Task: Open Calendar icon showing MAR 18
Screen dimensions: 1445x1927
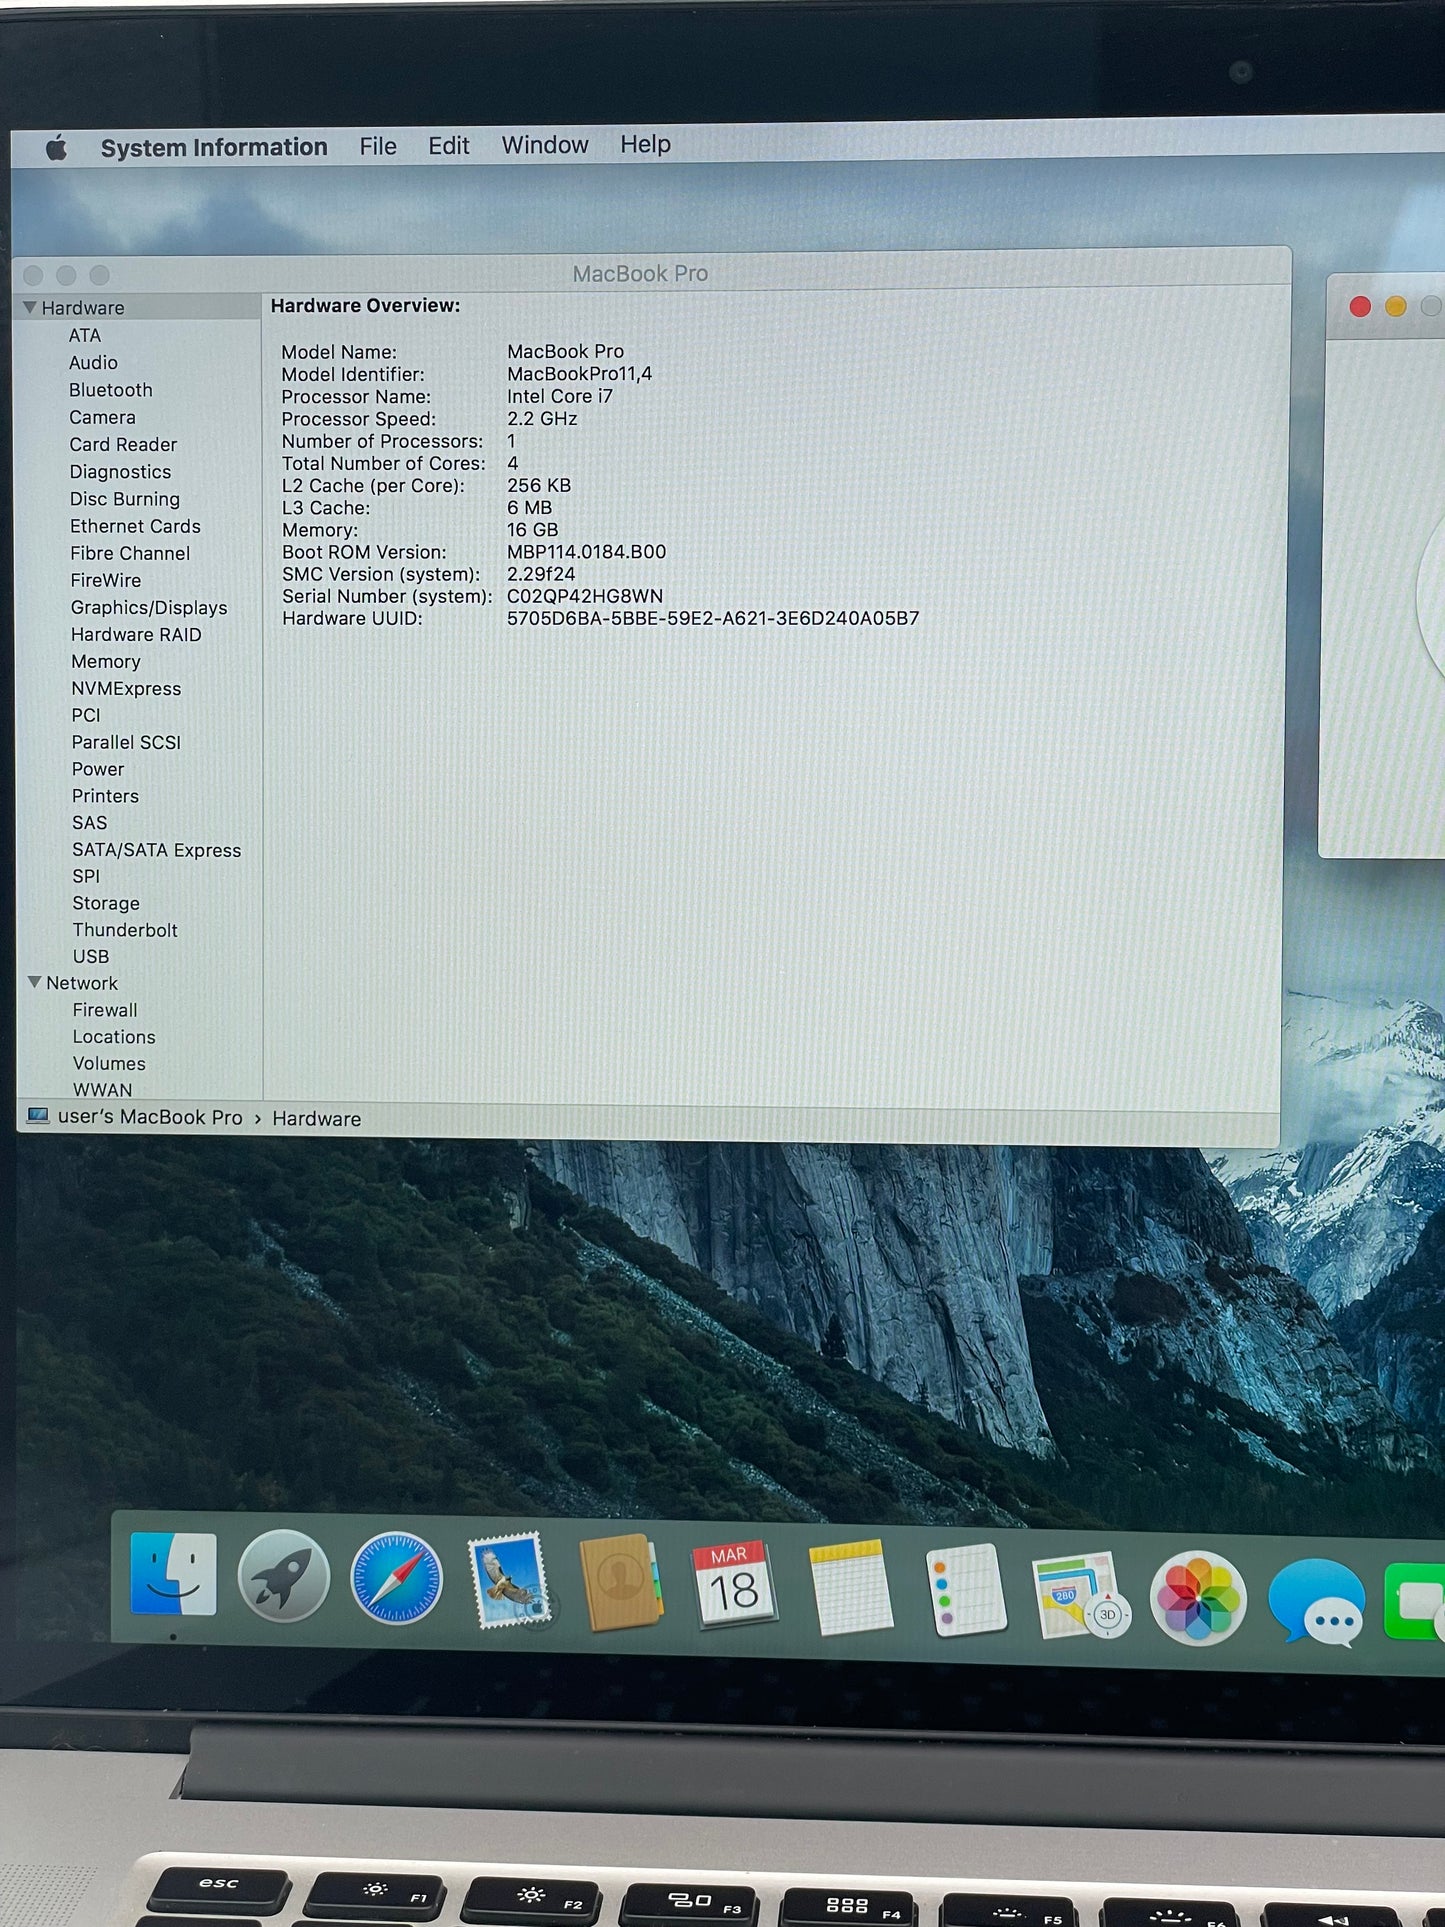Action: click(734, 1584)
